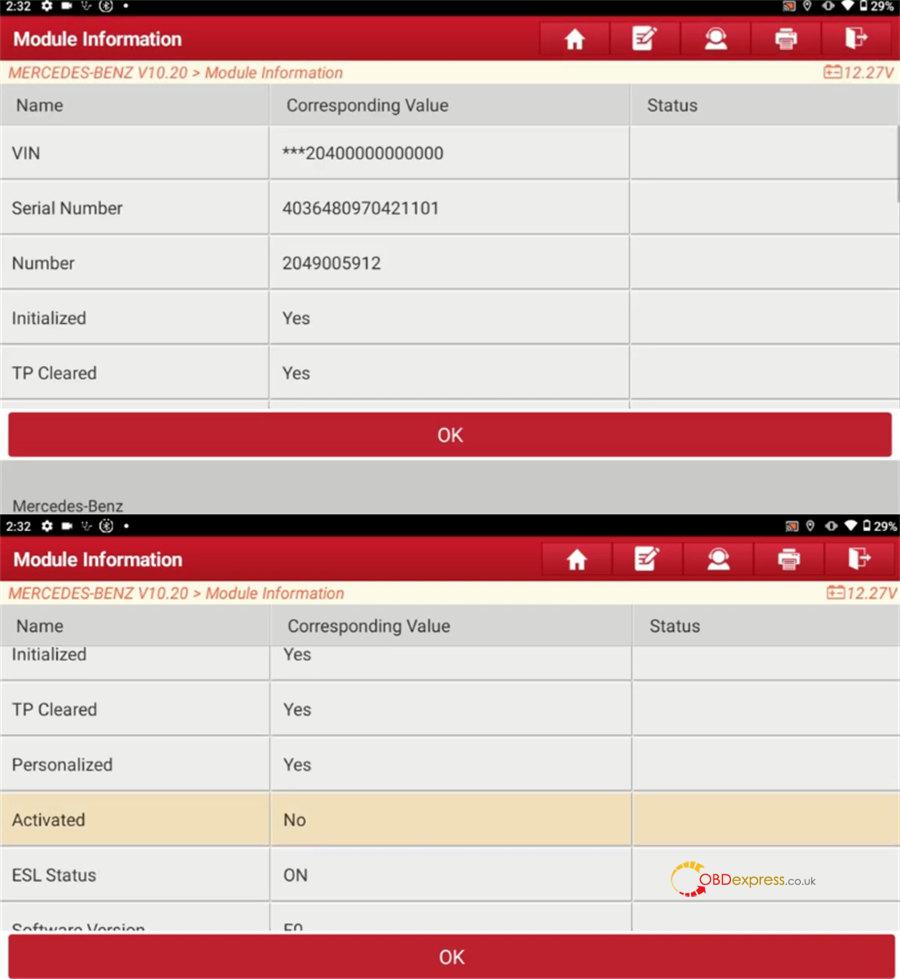
Task: Tap the Serial Number value 4036480970421101
Action: (361, 209)
